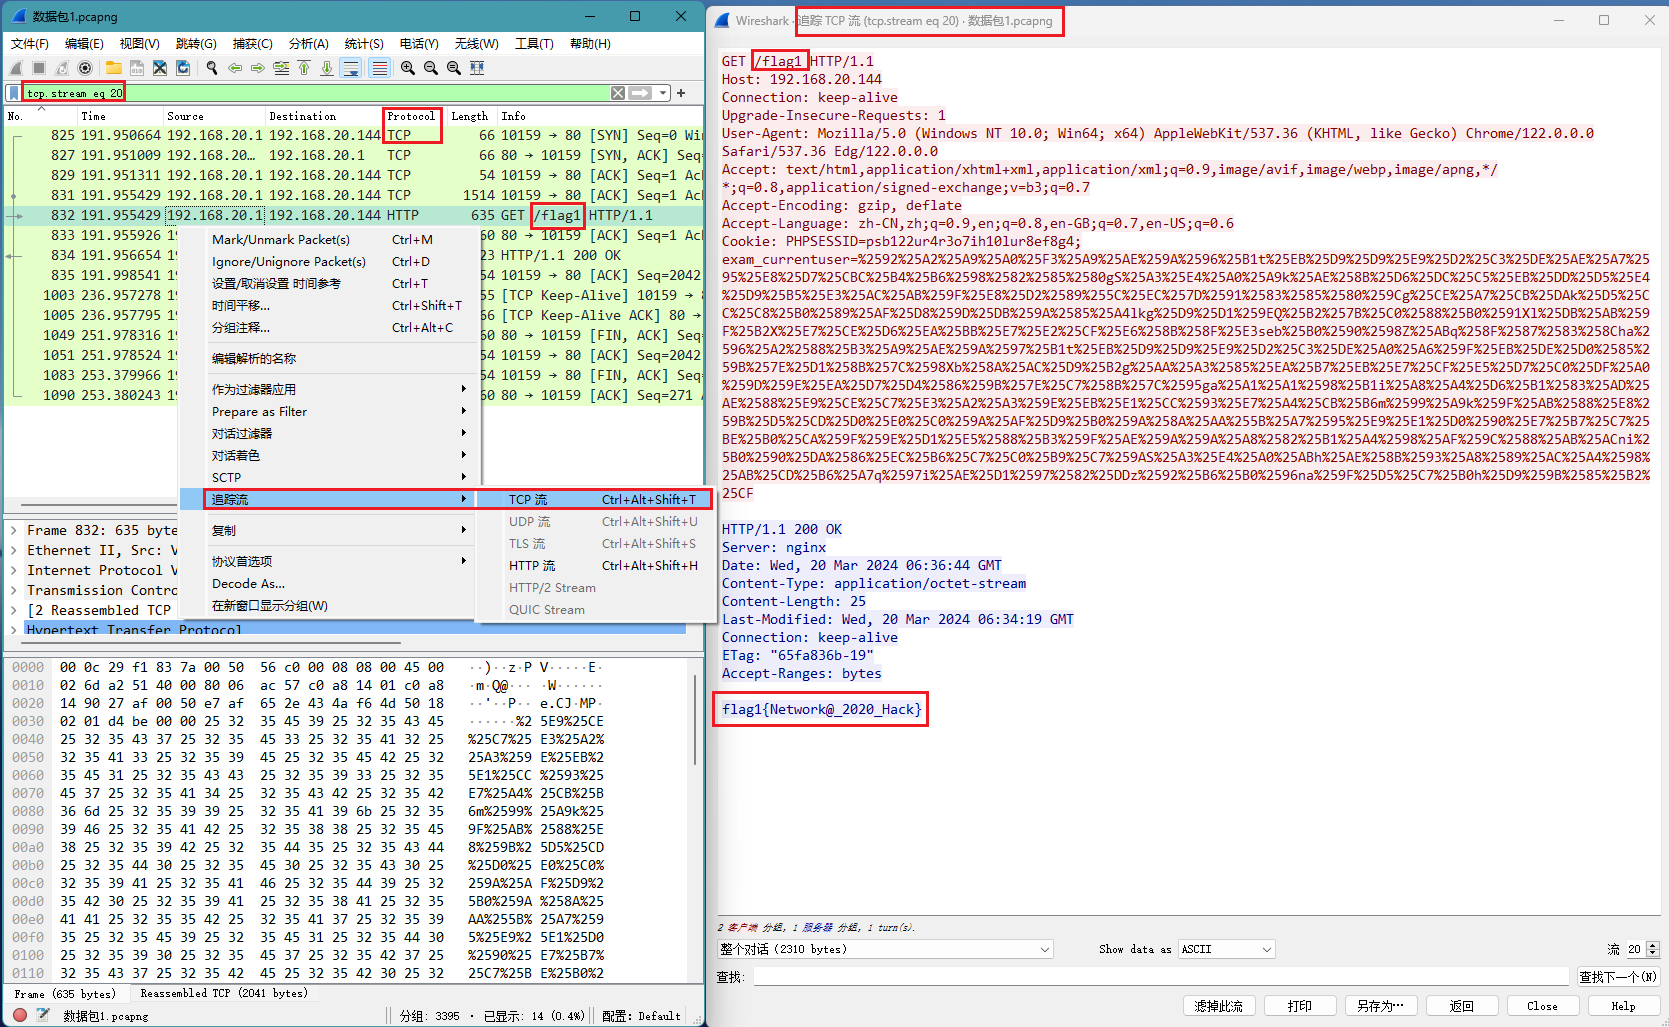Click the 另存为… button
The height and width of the screenshot is (1027, 1669).
tap(1381, 1006)
